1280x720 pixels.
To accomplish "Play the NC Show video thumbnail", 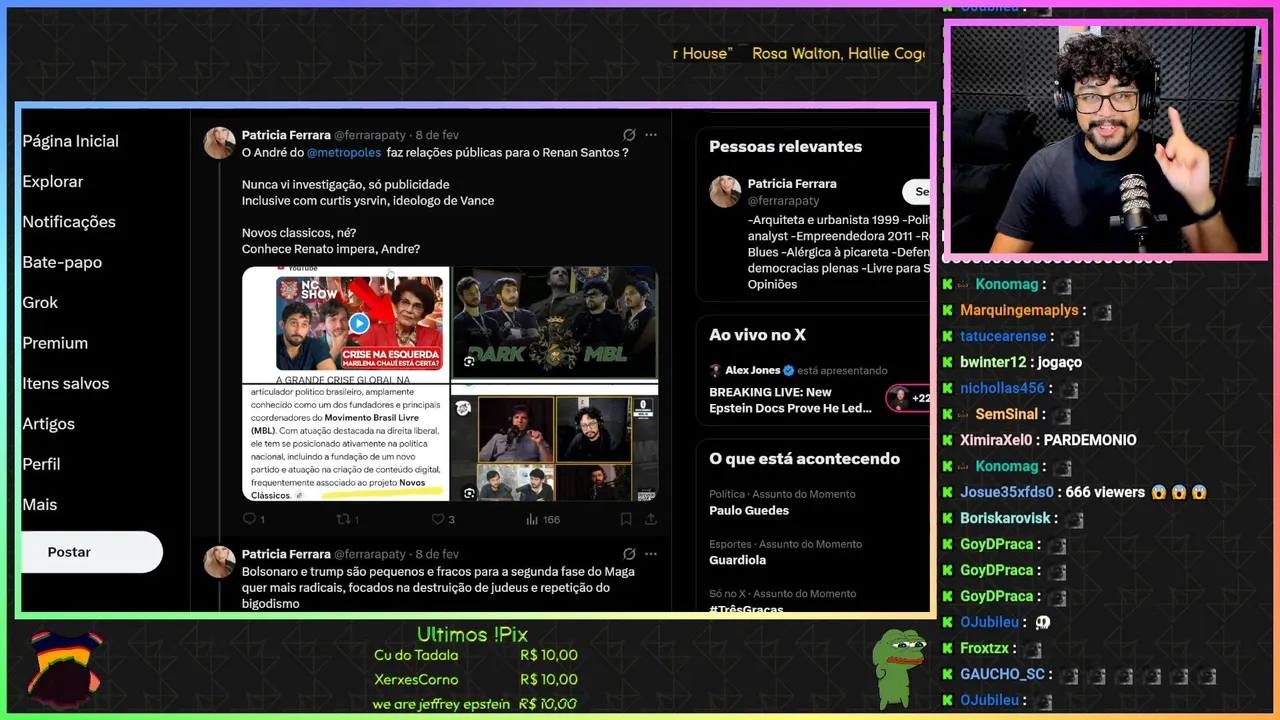I will click(x=359, y=323).
